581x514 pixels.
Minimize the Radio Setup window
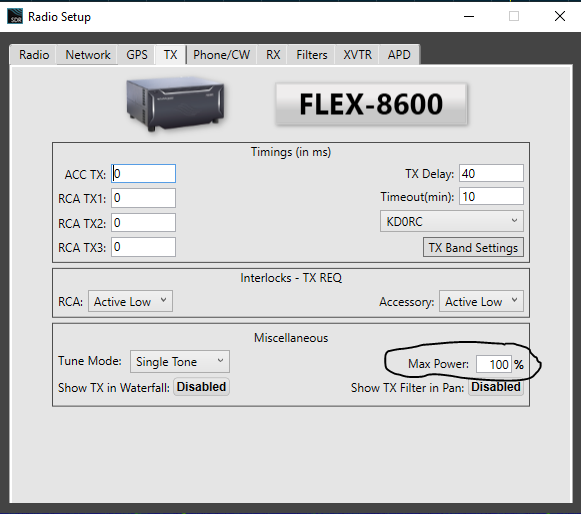[x=469, y=16]
